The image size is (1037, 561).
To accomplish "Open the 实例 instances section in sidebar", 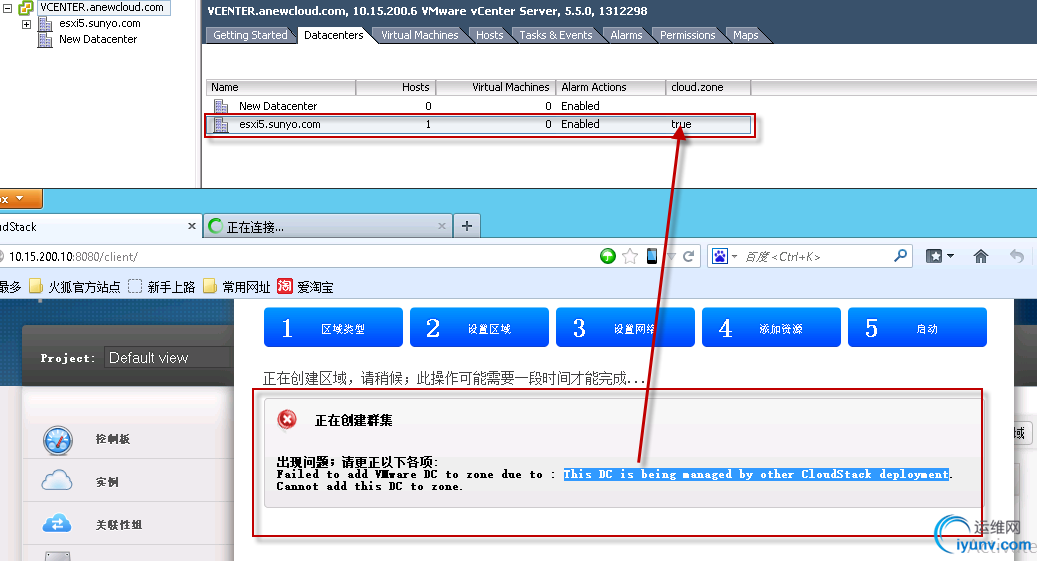I will pyautogui.click(x=129, y=482).
